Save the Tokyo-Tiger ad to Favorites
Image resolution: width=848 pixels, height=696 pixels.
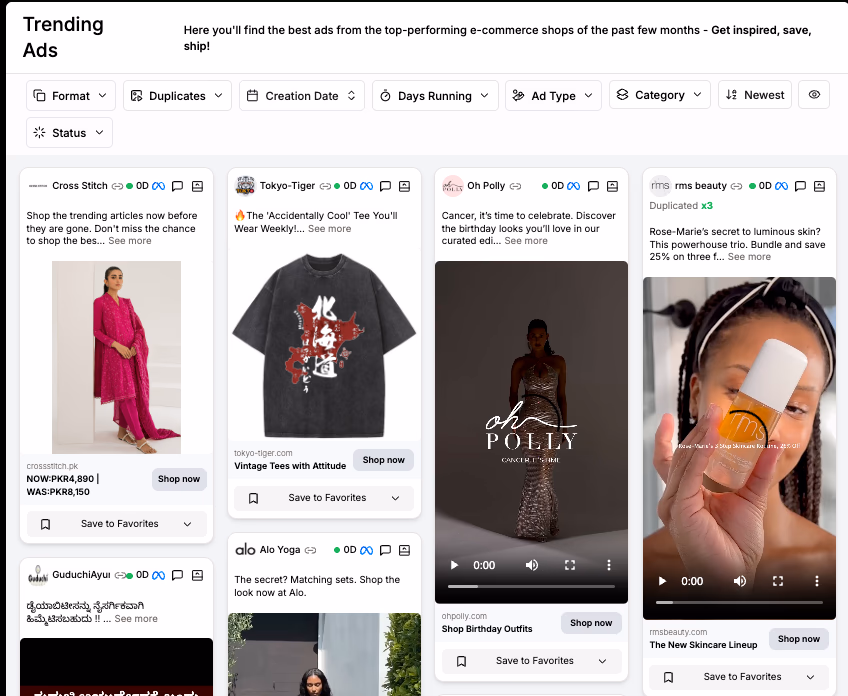tap(324, 498)
